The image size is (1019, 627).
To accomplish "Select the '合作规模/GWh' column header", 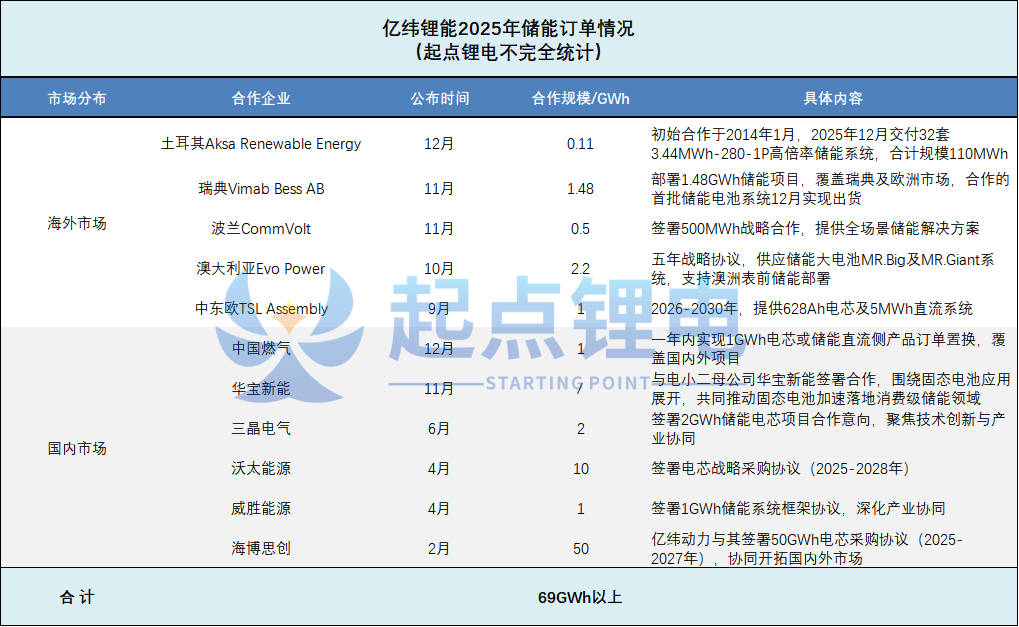I will click(580, 99).
